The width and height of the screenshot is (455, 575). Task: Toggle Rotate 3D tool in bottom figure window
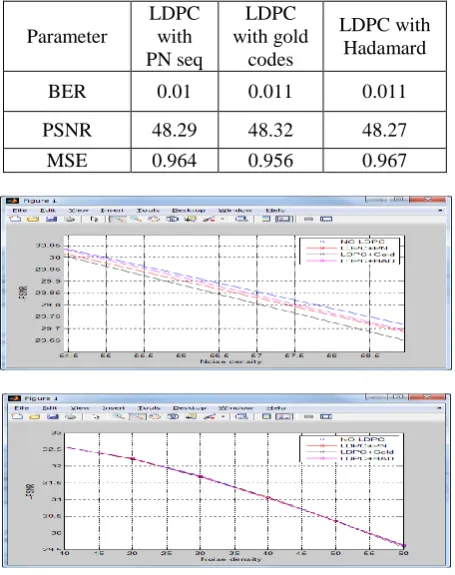(173, 417)
